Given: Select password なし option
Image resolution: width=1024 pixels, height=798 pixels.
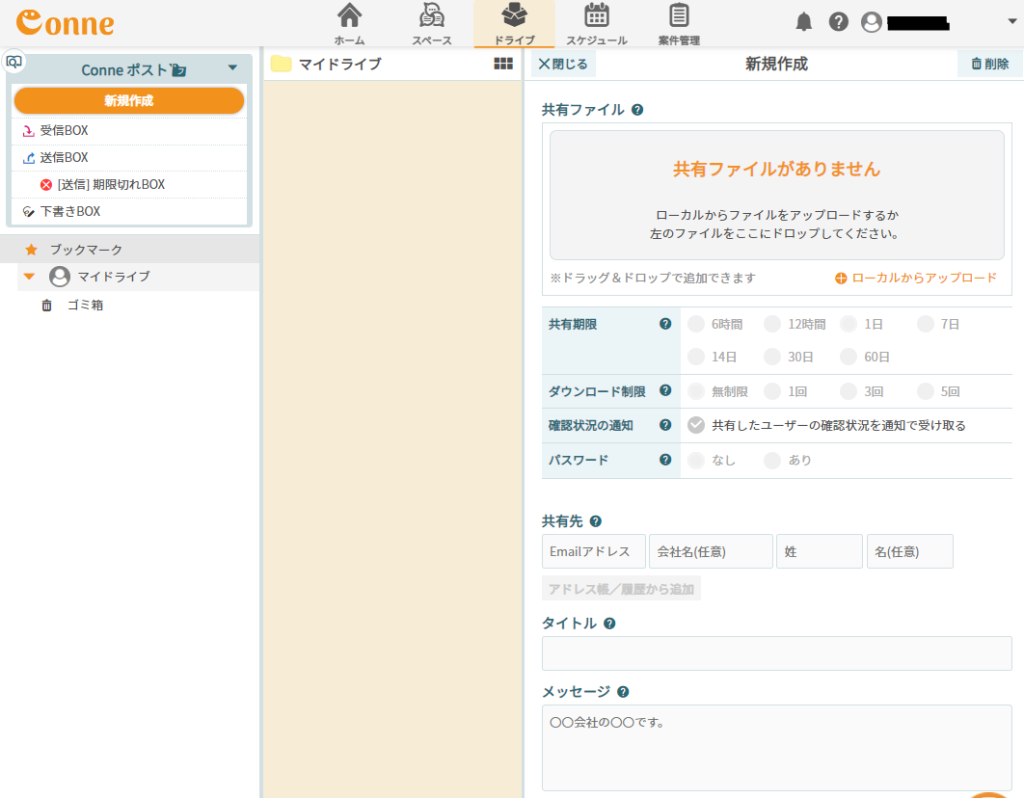Looking at the screenshot, I should (696, 460).
